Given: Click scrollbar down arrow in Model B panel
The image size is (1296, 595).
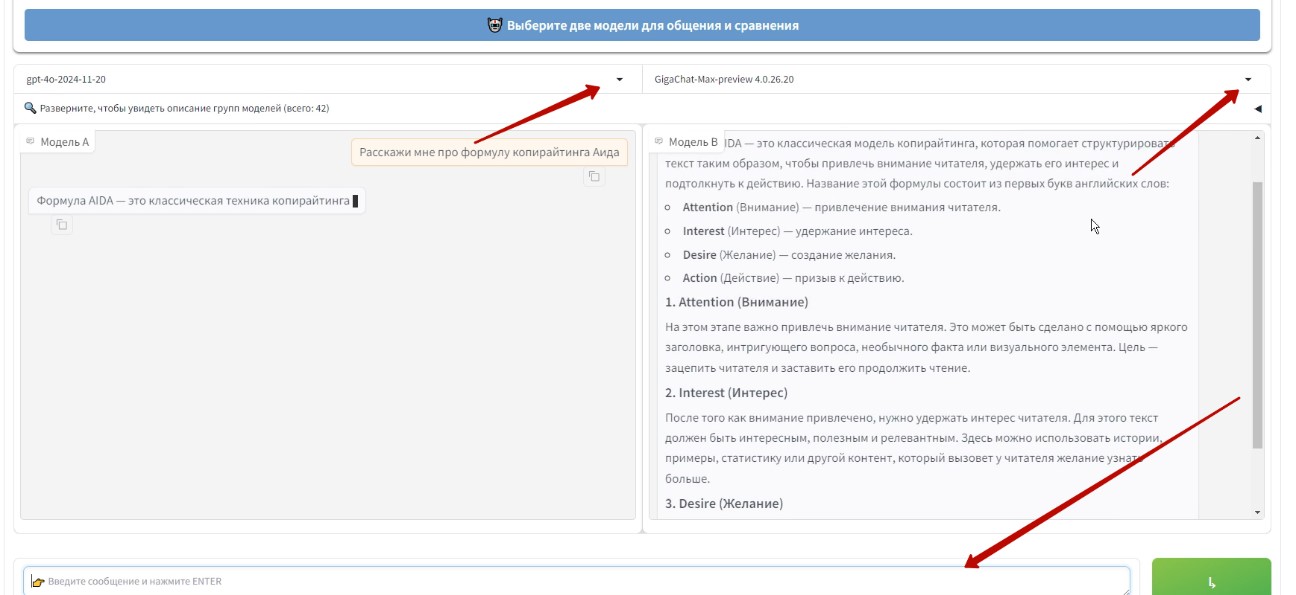Looking at the screenshot, I should pos(1257,512).
